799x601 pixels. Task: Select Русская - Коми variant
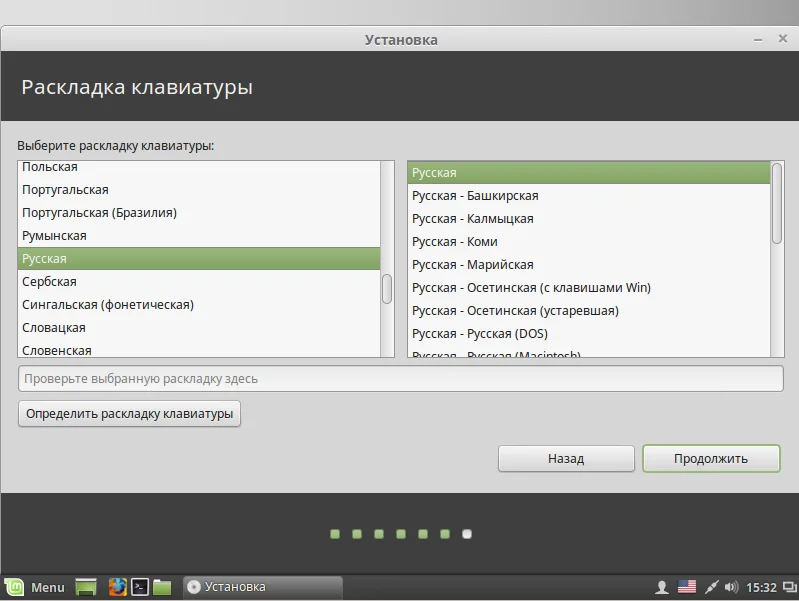pos(589,242)
